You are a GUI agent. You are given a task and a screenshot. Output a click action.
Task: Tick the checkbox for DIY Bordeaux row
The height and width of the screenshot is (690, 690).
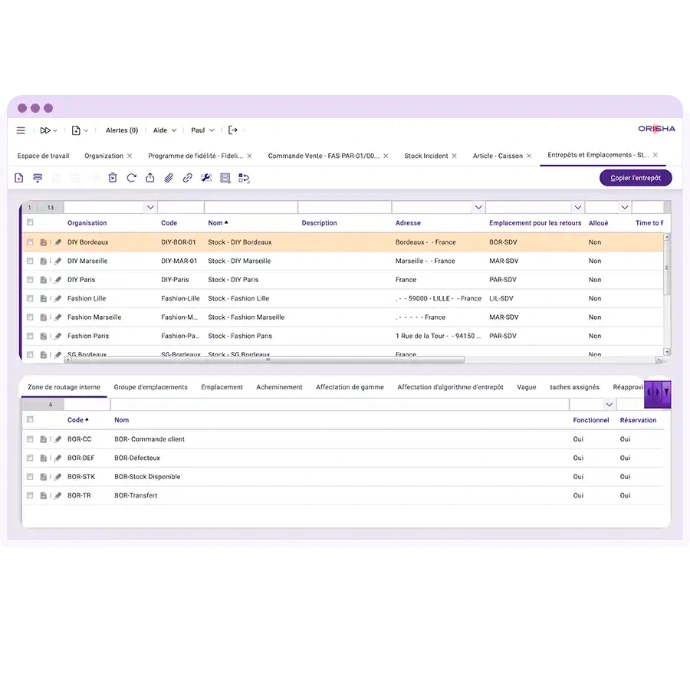coord(30,242)
